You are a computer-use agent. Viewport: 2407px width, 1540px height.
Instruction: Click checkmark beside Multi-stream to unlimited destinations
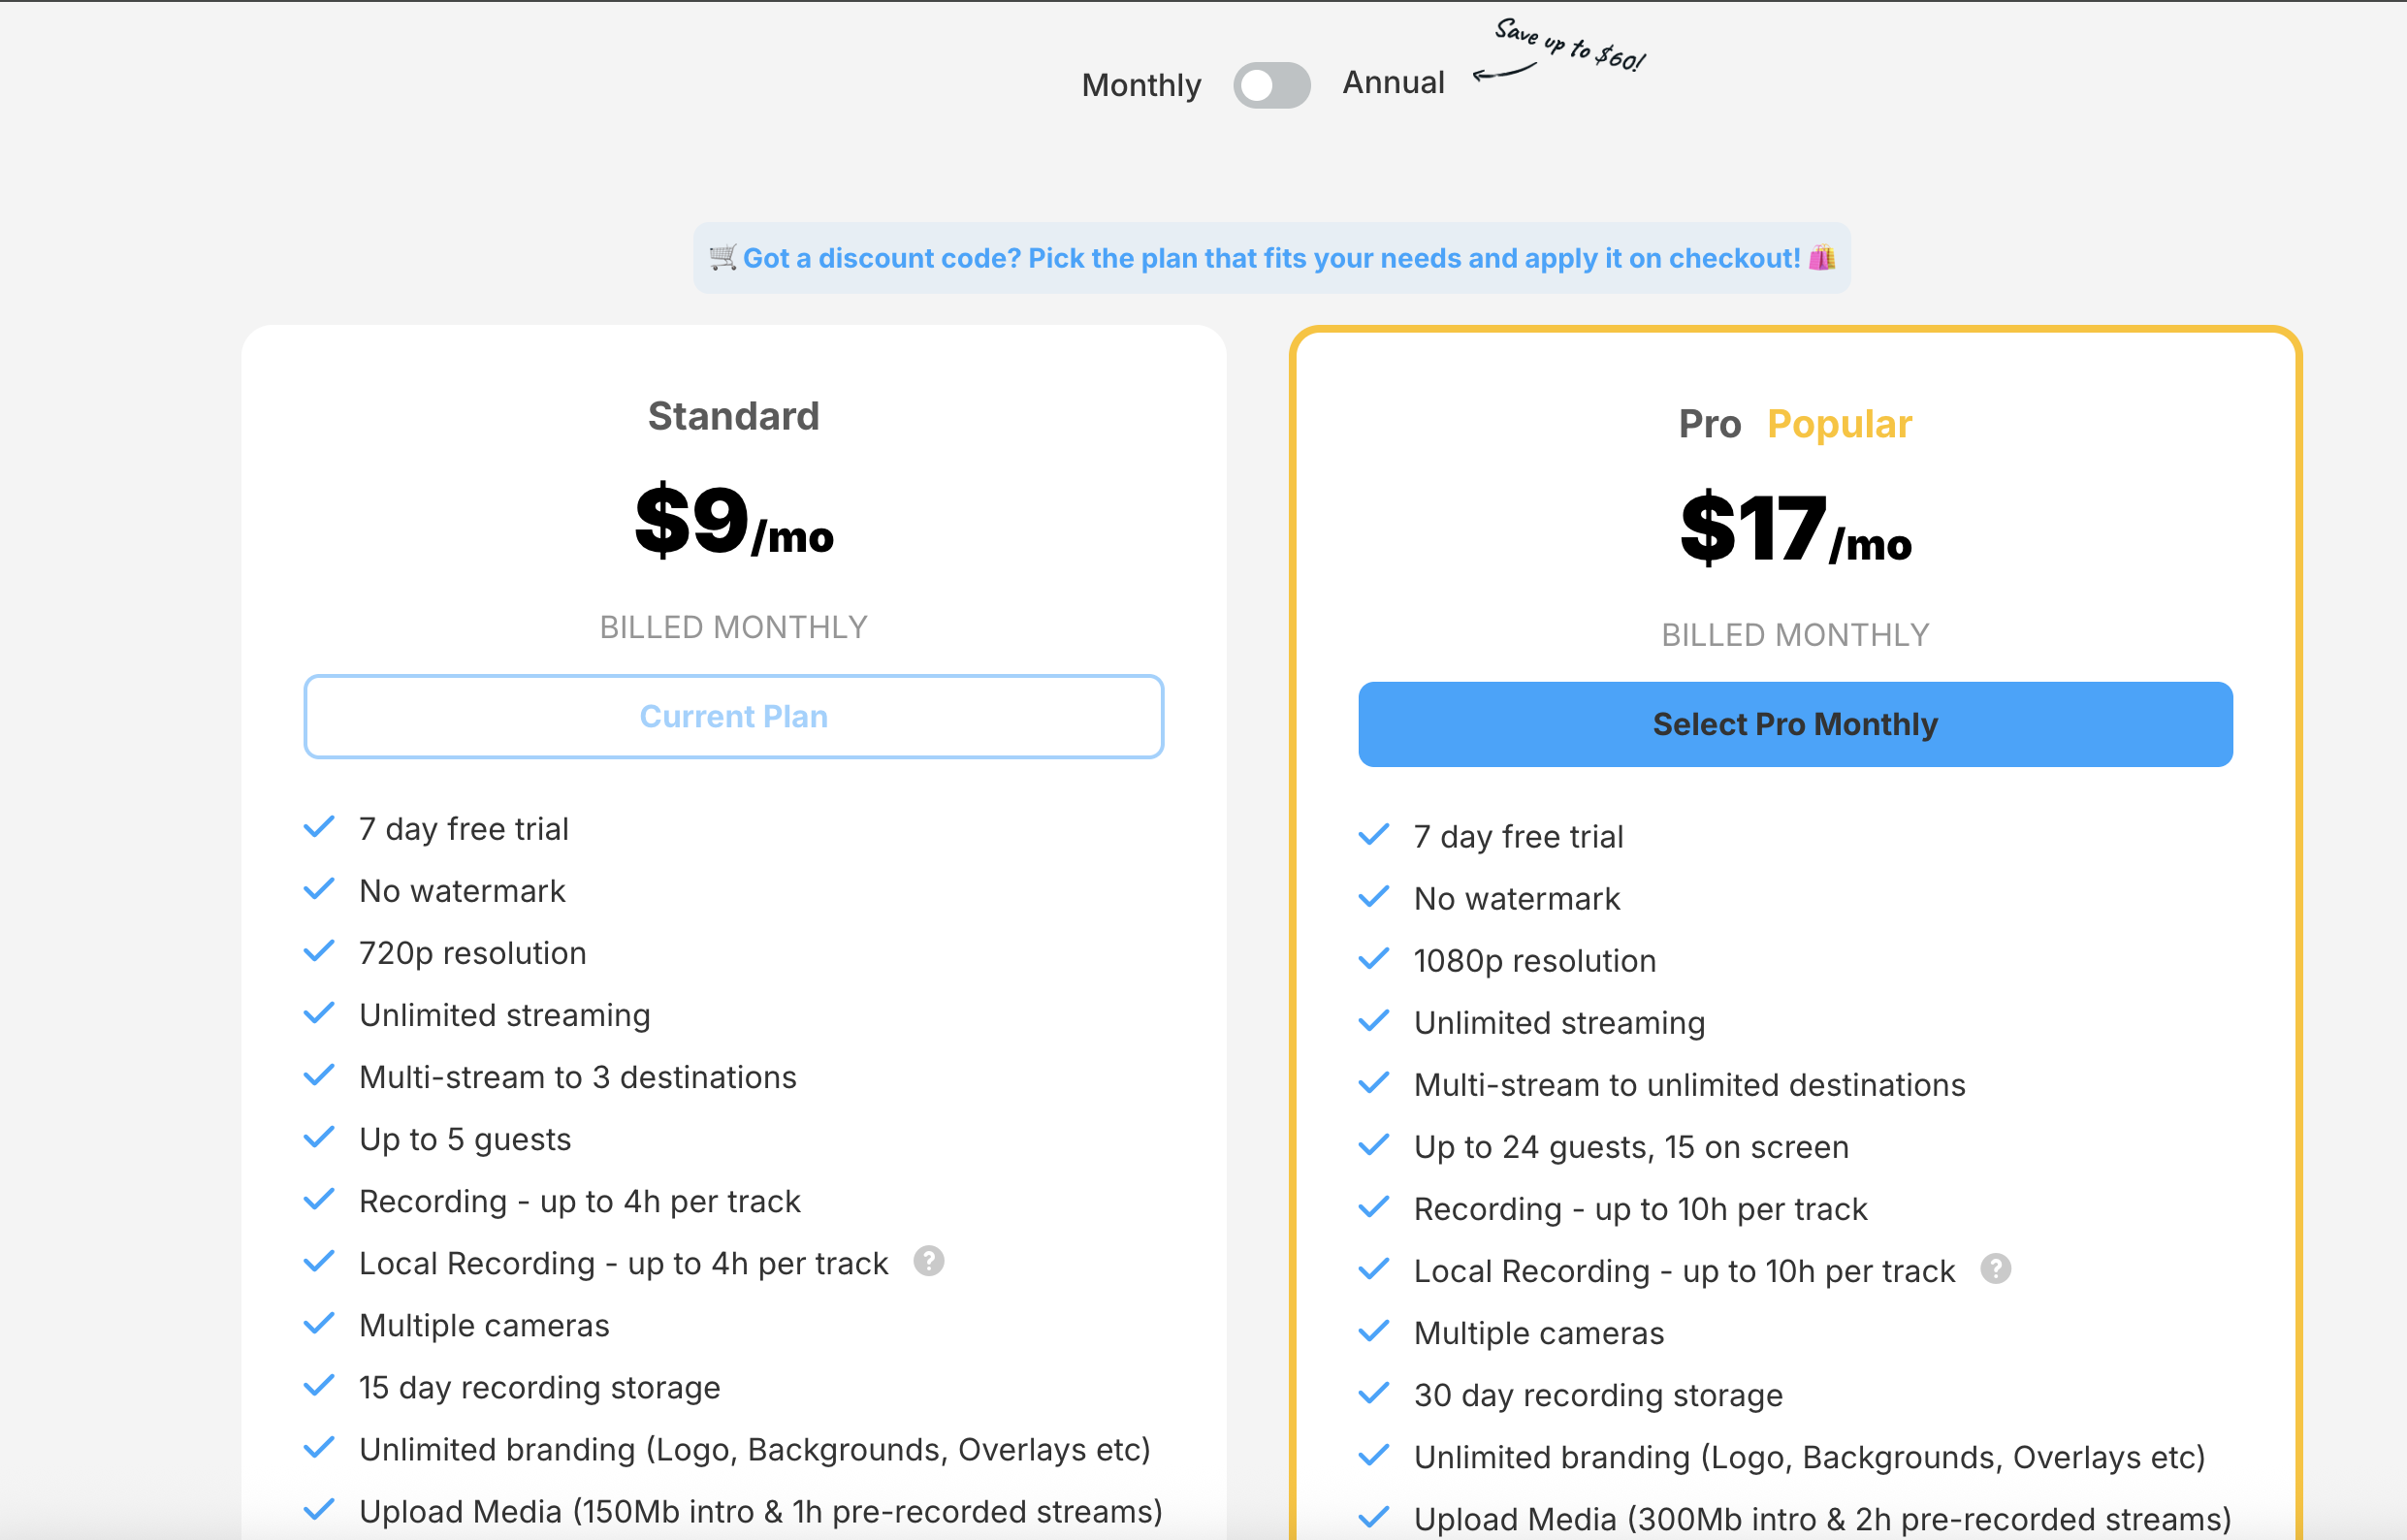1374,1084
